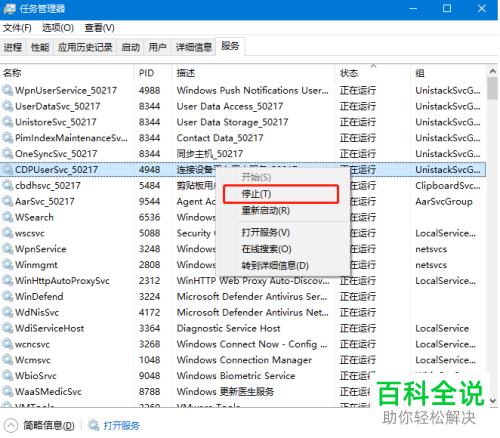Click the gear icon beside wcncsvc
The height and width of the screenshot is (438, 500).
coord(7,344)
